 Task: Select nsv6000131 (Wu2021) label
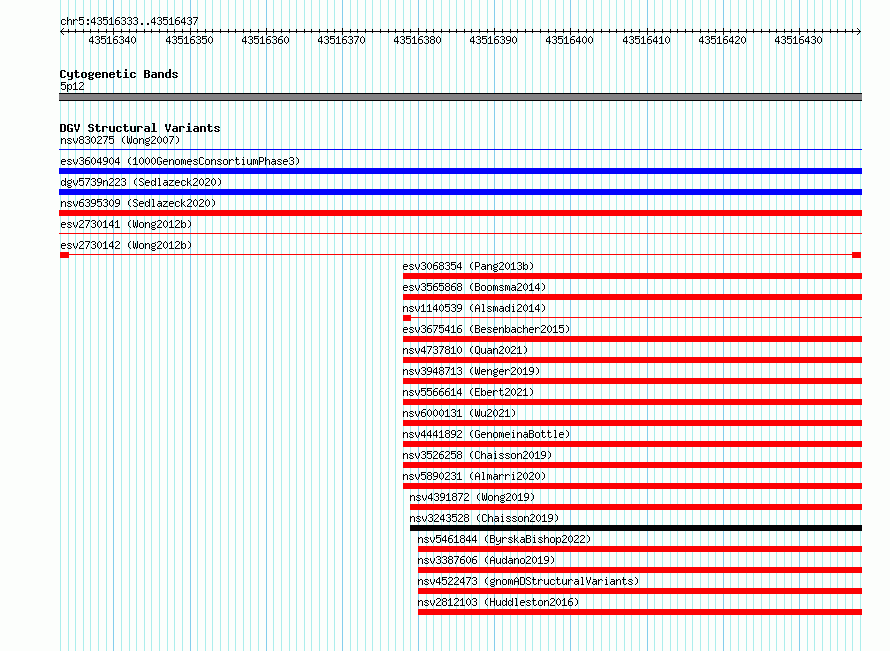(459, 413)
